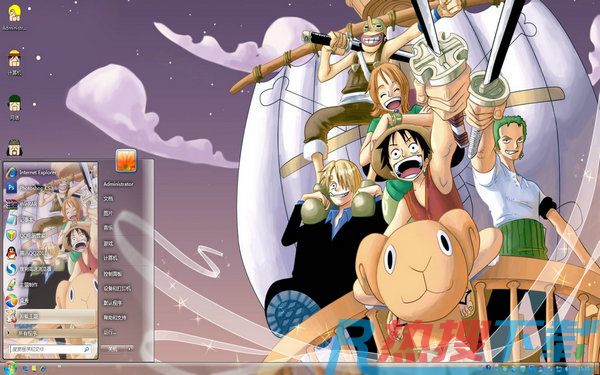The image size is (600, 375).
Task: Open 计算机 in the Start menu's right column
Action: pos(111,258)
